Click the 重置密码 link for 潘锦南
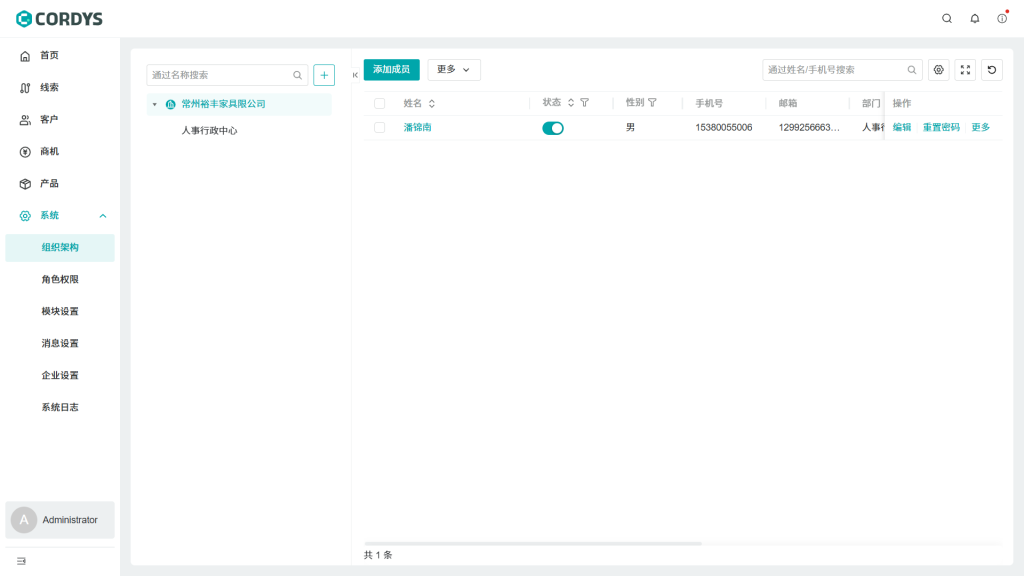This screenshot has height=576, width=1024. click(940, 128)
